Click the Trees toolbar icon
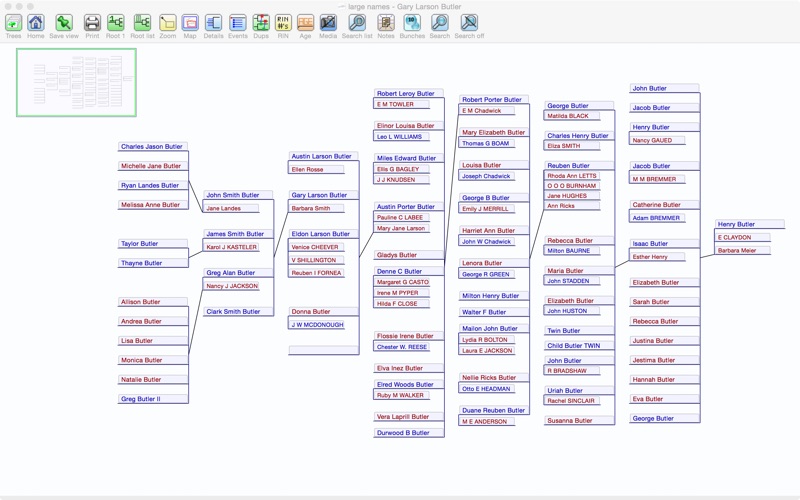The height and width of the screenshot is (500, 800). coord(13,23)
